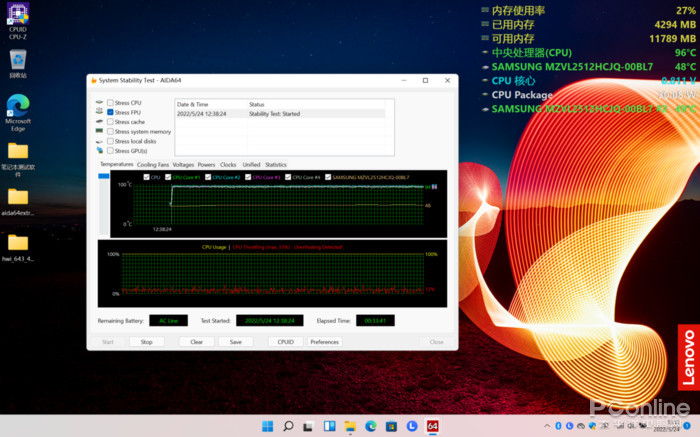Enable the Stress CPU checkbox
The width and height of the screenshot is (700, 437).
(x=110, y=103)
